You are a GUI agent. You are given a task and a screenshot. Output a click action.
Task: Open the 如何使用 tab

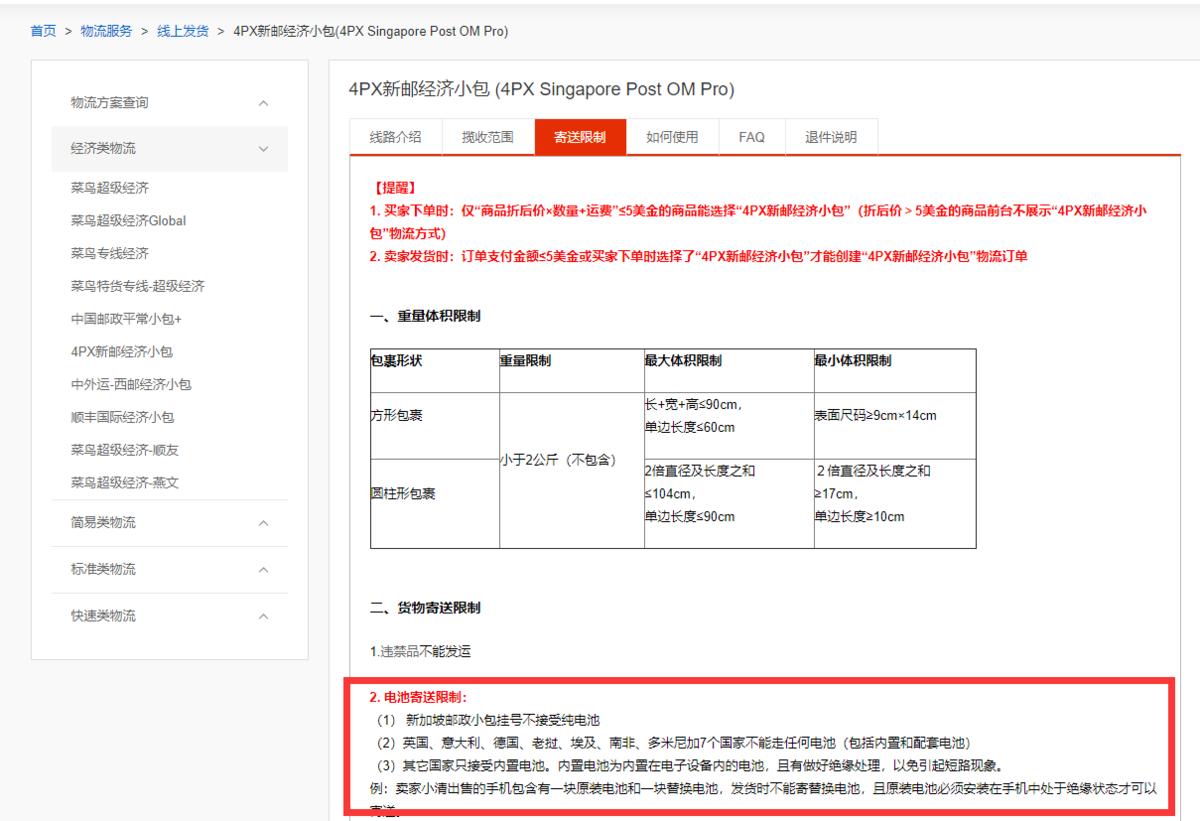coord(673,138)
